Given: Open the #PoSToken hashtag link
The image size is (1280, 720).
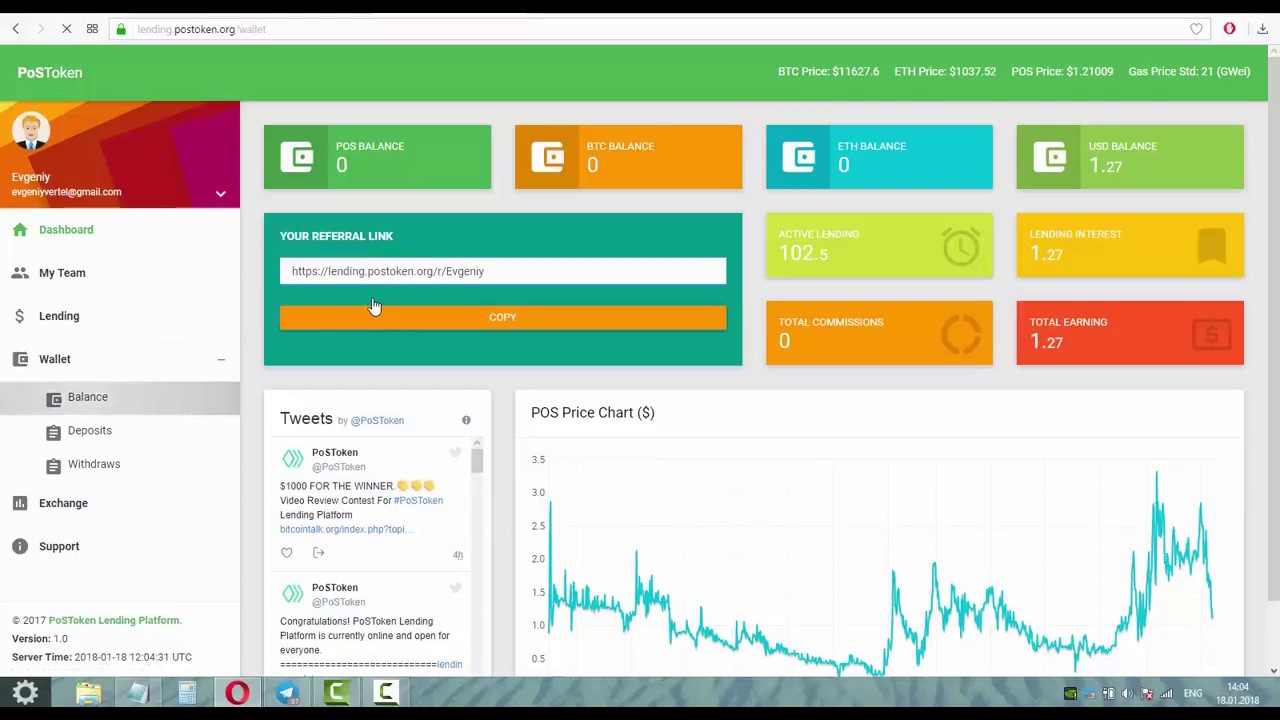Looking at the screenshot, I should click(418, 500).
